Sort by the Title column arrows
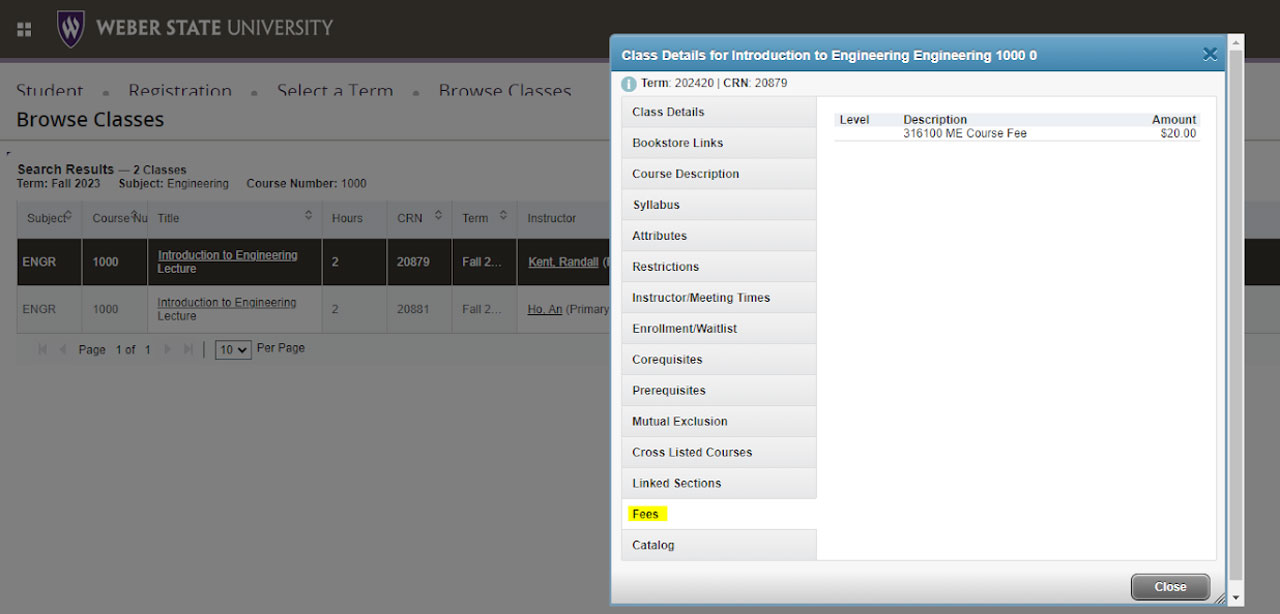Screen dimensions: 1280x614 tap(308, 216)
